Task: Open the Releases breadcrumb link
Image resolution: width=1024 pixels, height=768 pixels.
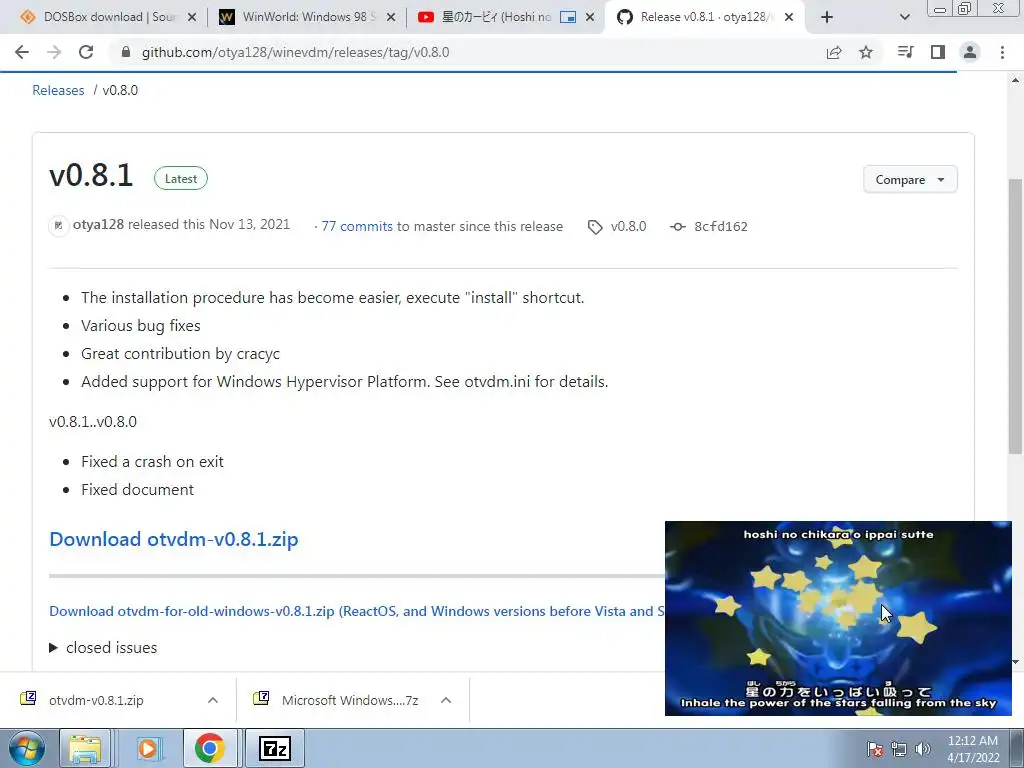Action: point(58,90)
